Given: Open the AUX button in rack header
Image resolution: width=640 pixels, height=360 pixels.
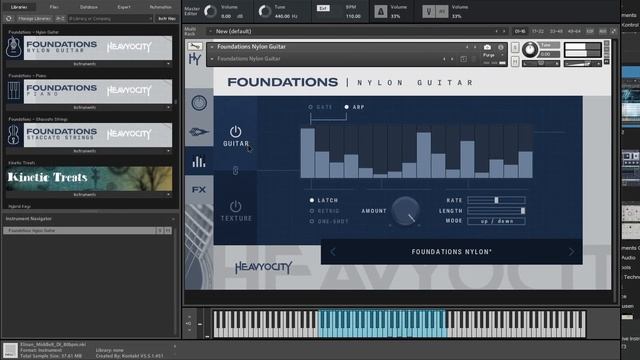Looking at the screenshot, I should (603, 31).
